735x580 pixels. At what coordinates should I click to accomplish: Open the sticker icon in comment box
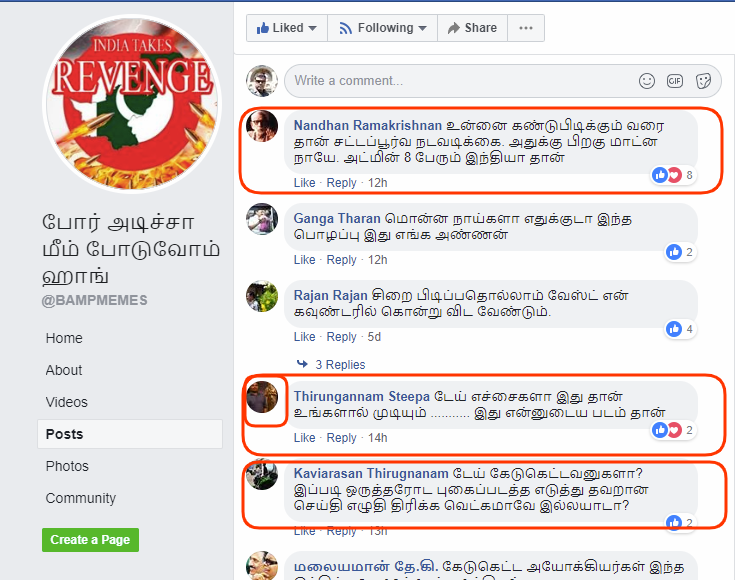703,81
